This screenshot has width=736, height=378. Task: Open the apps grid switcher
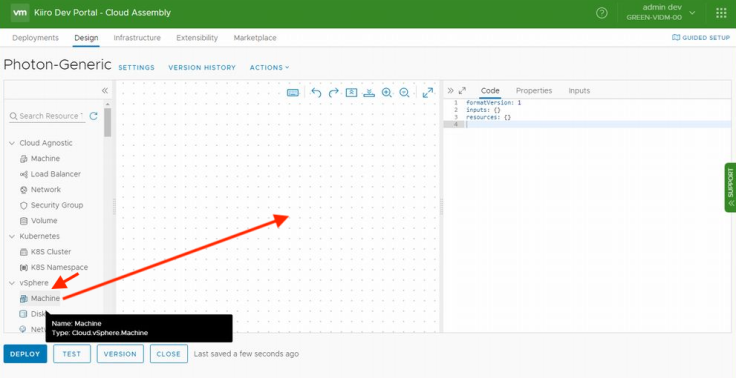coord(721,13)
